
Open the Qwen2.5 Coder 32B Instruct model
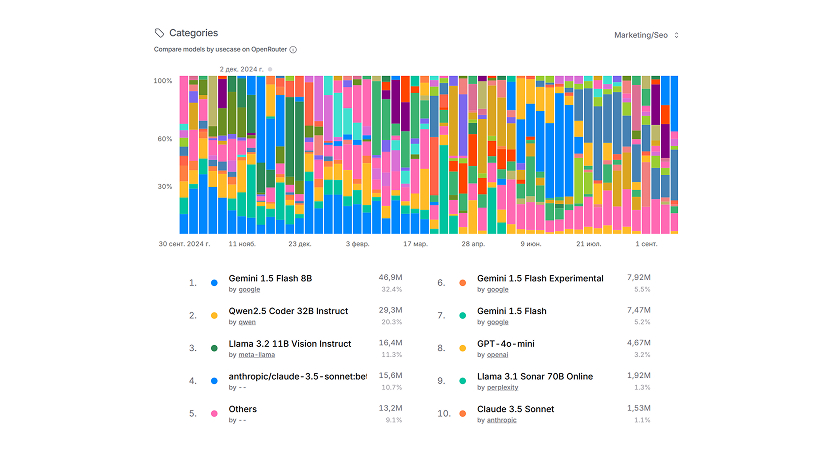288,311
